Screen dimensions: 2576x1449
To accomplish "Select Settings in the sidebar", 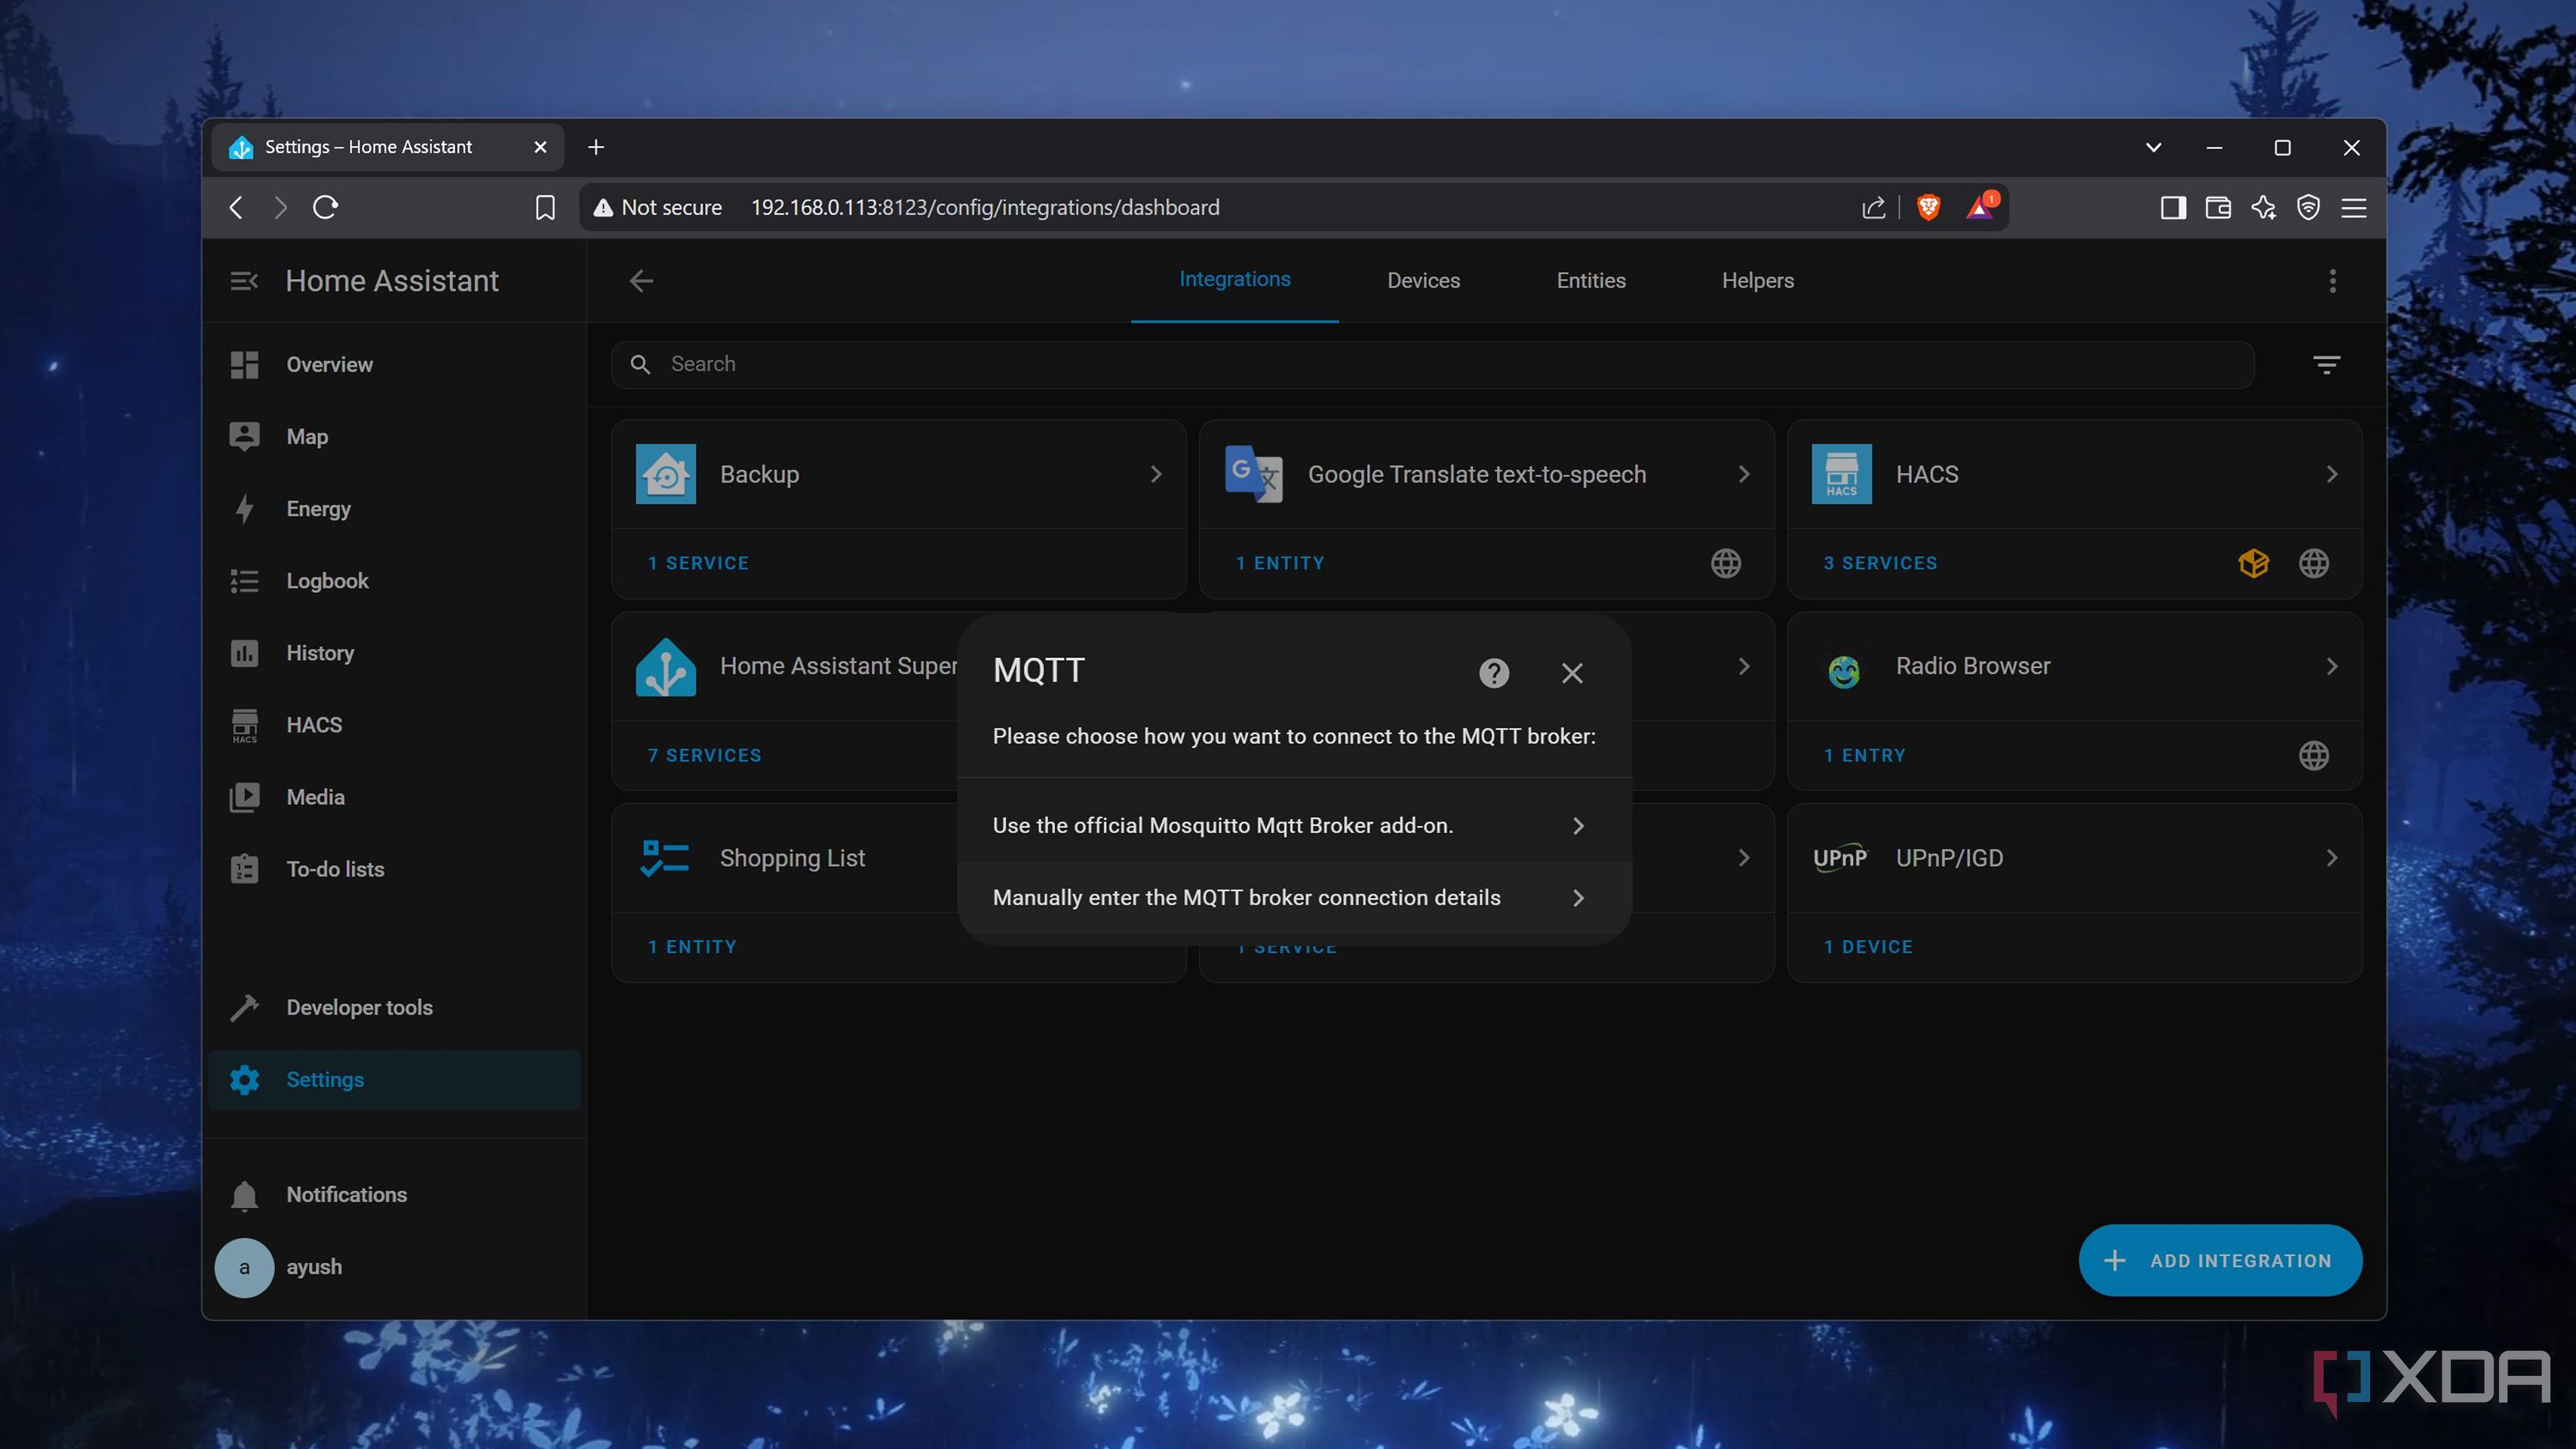I will coord(395,1079).
